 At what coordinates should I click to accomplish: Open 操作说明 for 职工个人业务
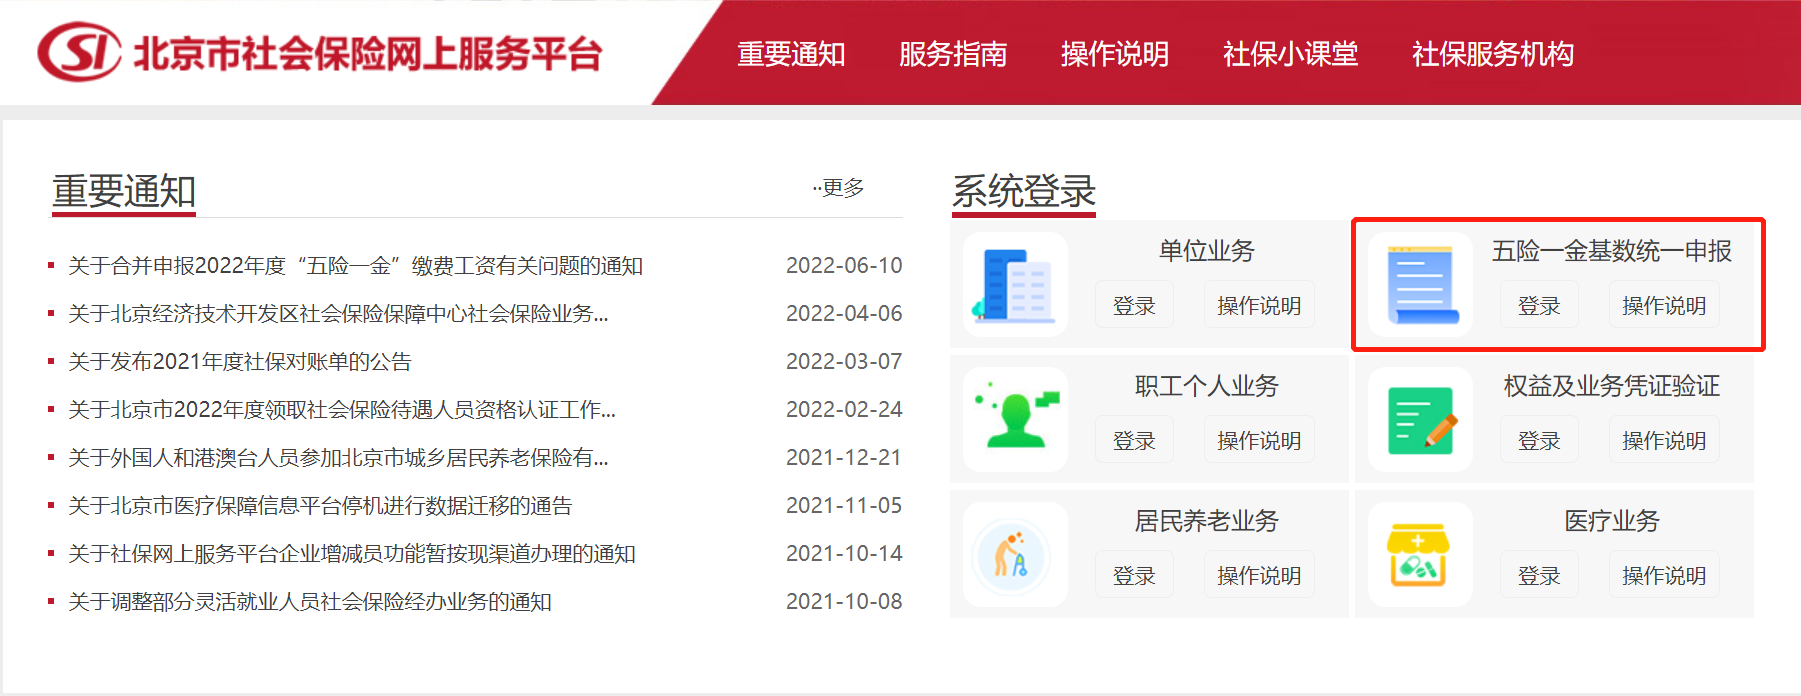(x=1258, y=441)
